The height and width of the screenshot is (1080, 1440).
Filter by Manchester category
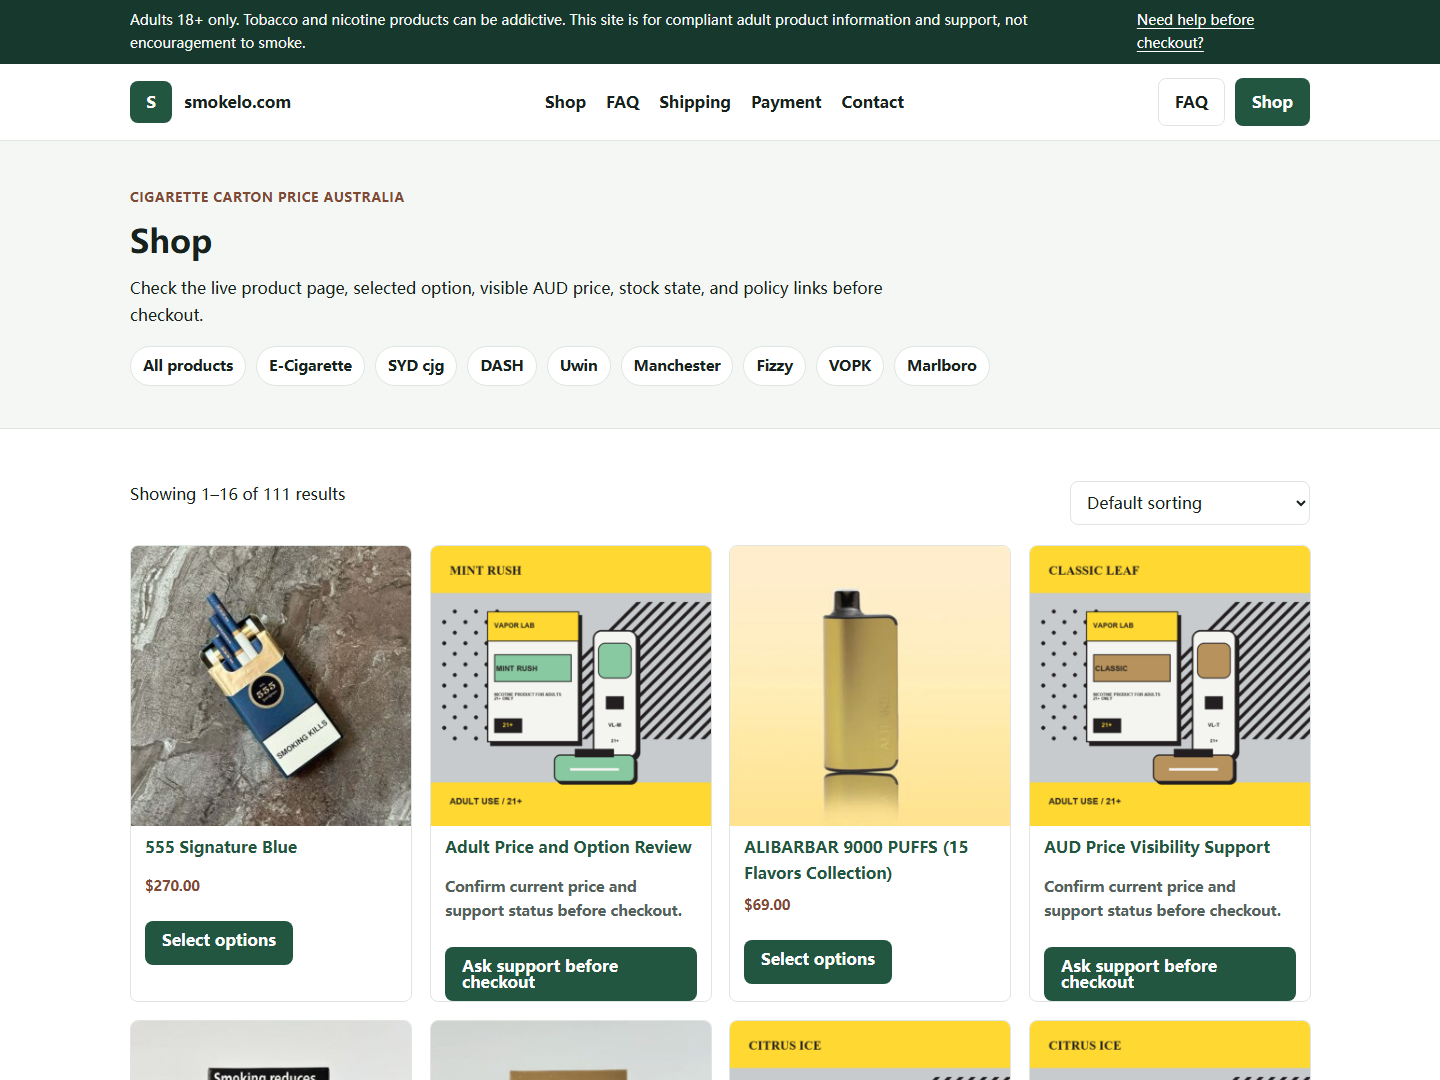coord(677,366)
